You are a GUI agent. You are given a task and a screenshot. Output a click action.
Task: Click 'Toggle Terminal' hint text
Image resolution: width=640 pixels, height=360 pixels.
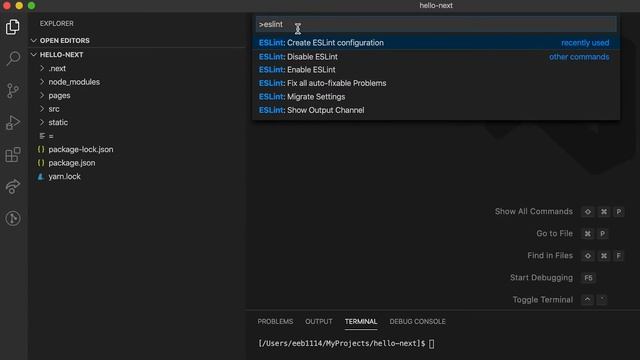[542, 300]
